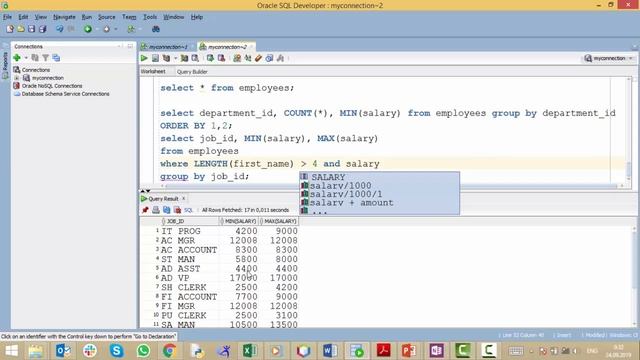Expand the myconnection tree node

point(17,78)
